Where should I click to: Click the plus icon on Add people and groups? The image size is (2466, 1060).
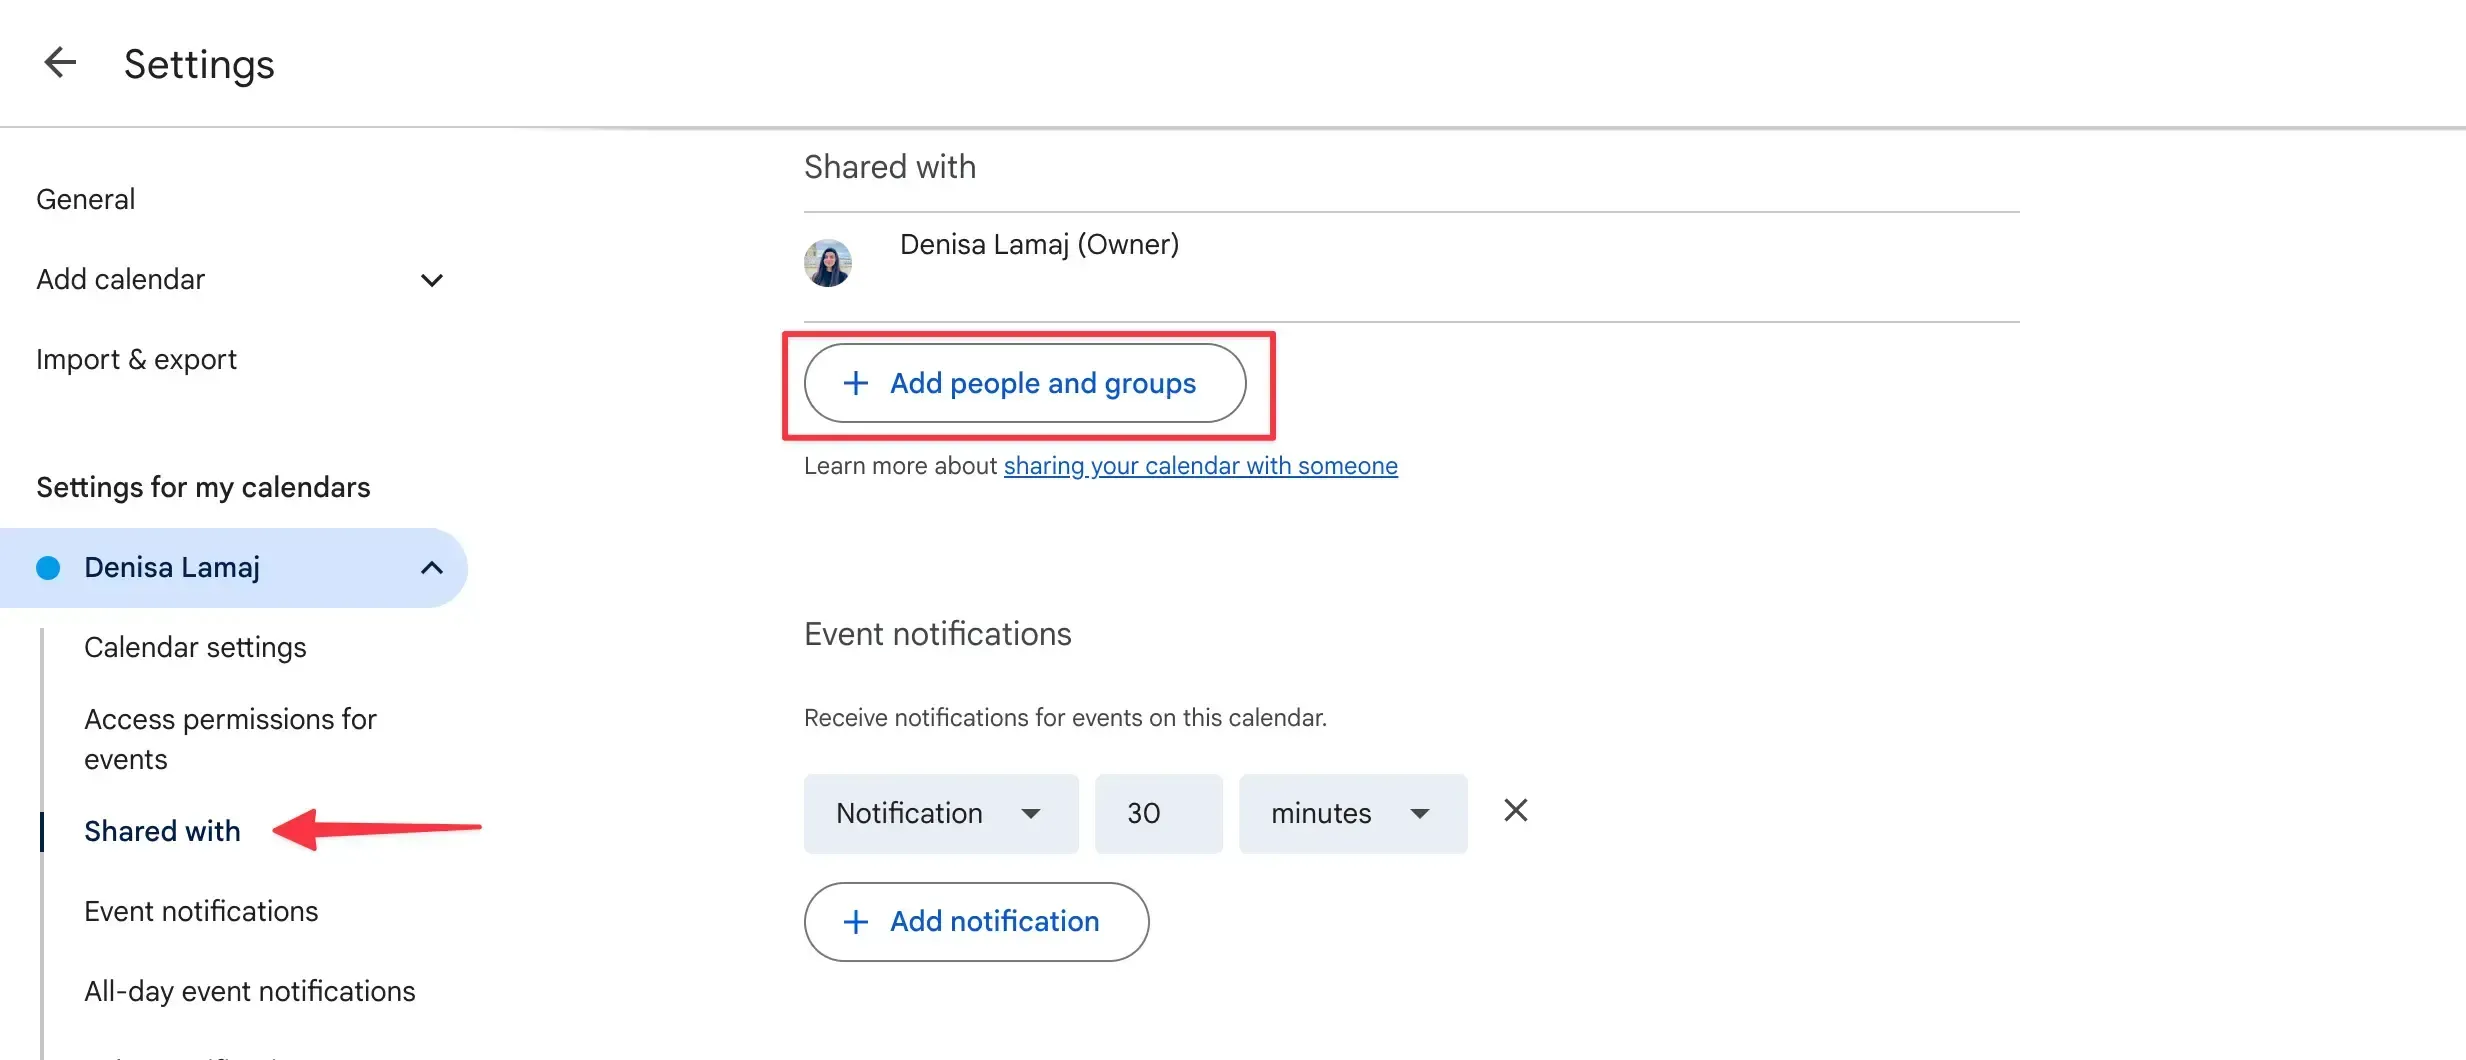click(856, 383)
